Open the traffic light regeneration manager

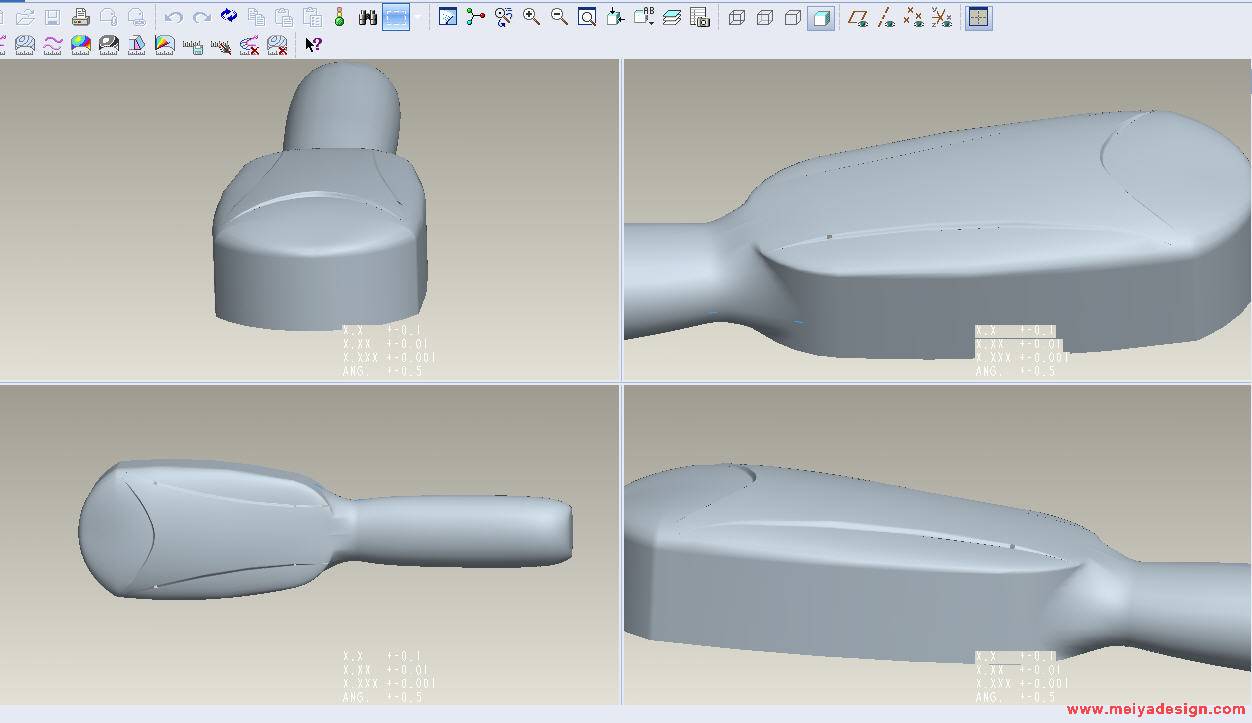pyautogui.click(x=340, y=17)
